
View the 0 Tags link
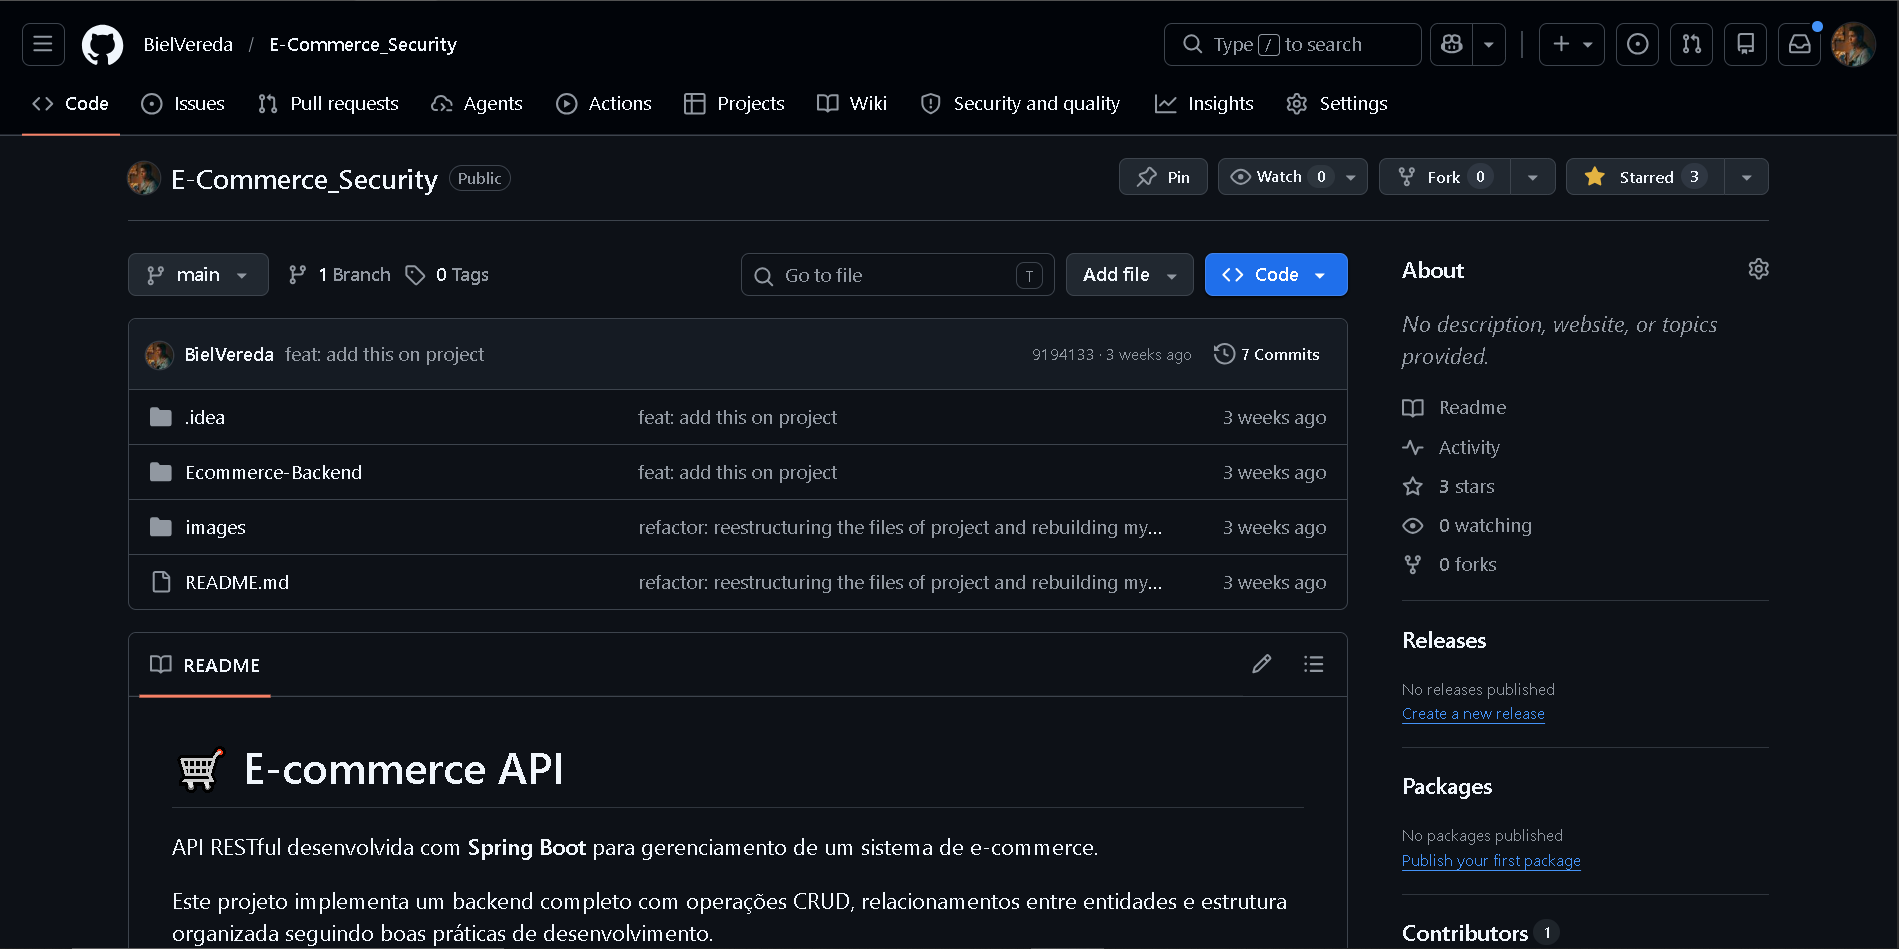(447, 275)
